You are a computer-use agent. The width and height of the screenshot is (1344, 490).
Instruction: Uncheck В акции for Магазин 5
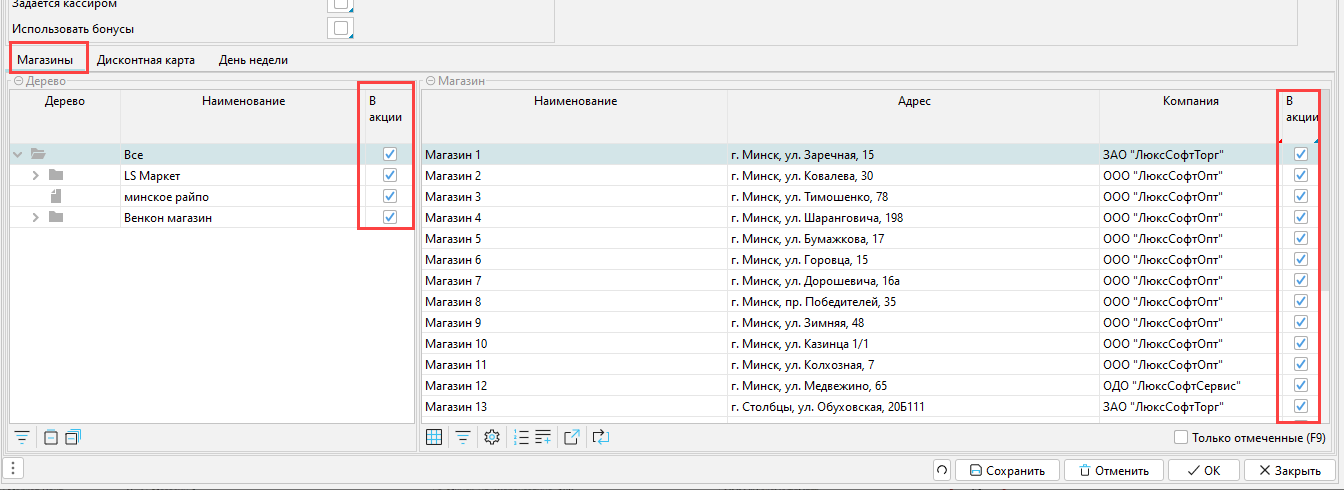click(1301, 239)
